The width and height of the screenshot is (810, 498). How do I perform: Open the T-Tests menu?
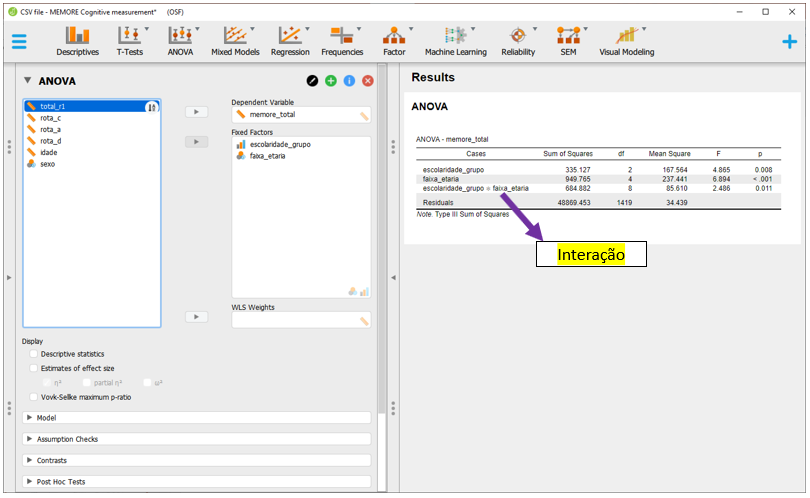(x=128, y=41)
